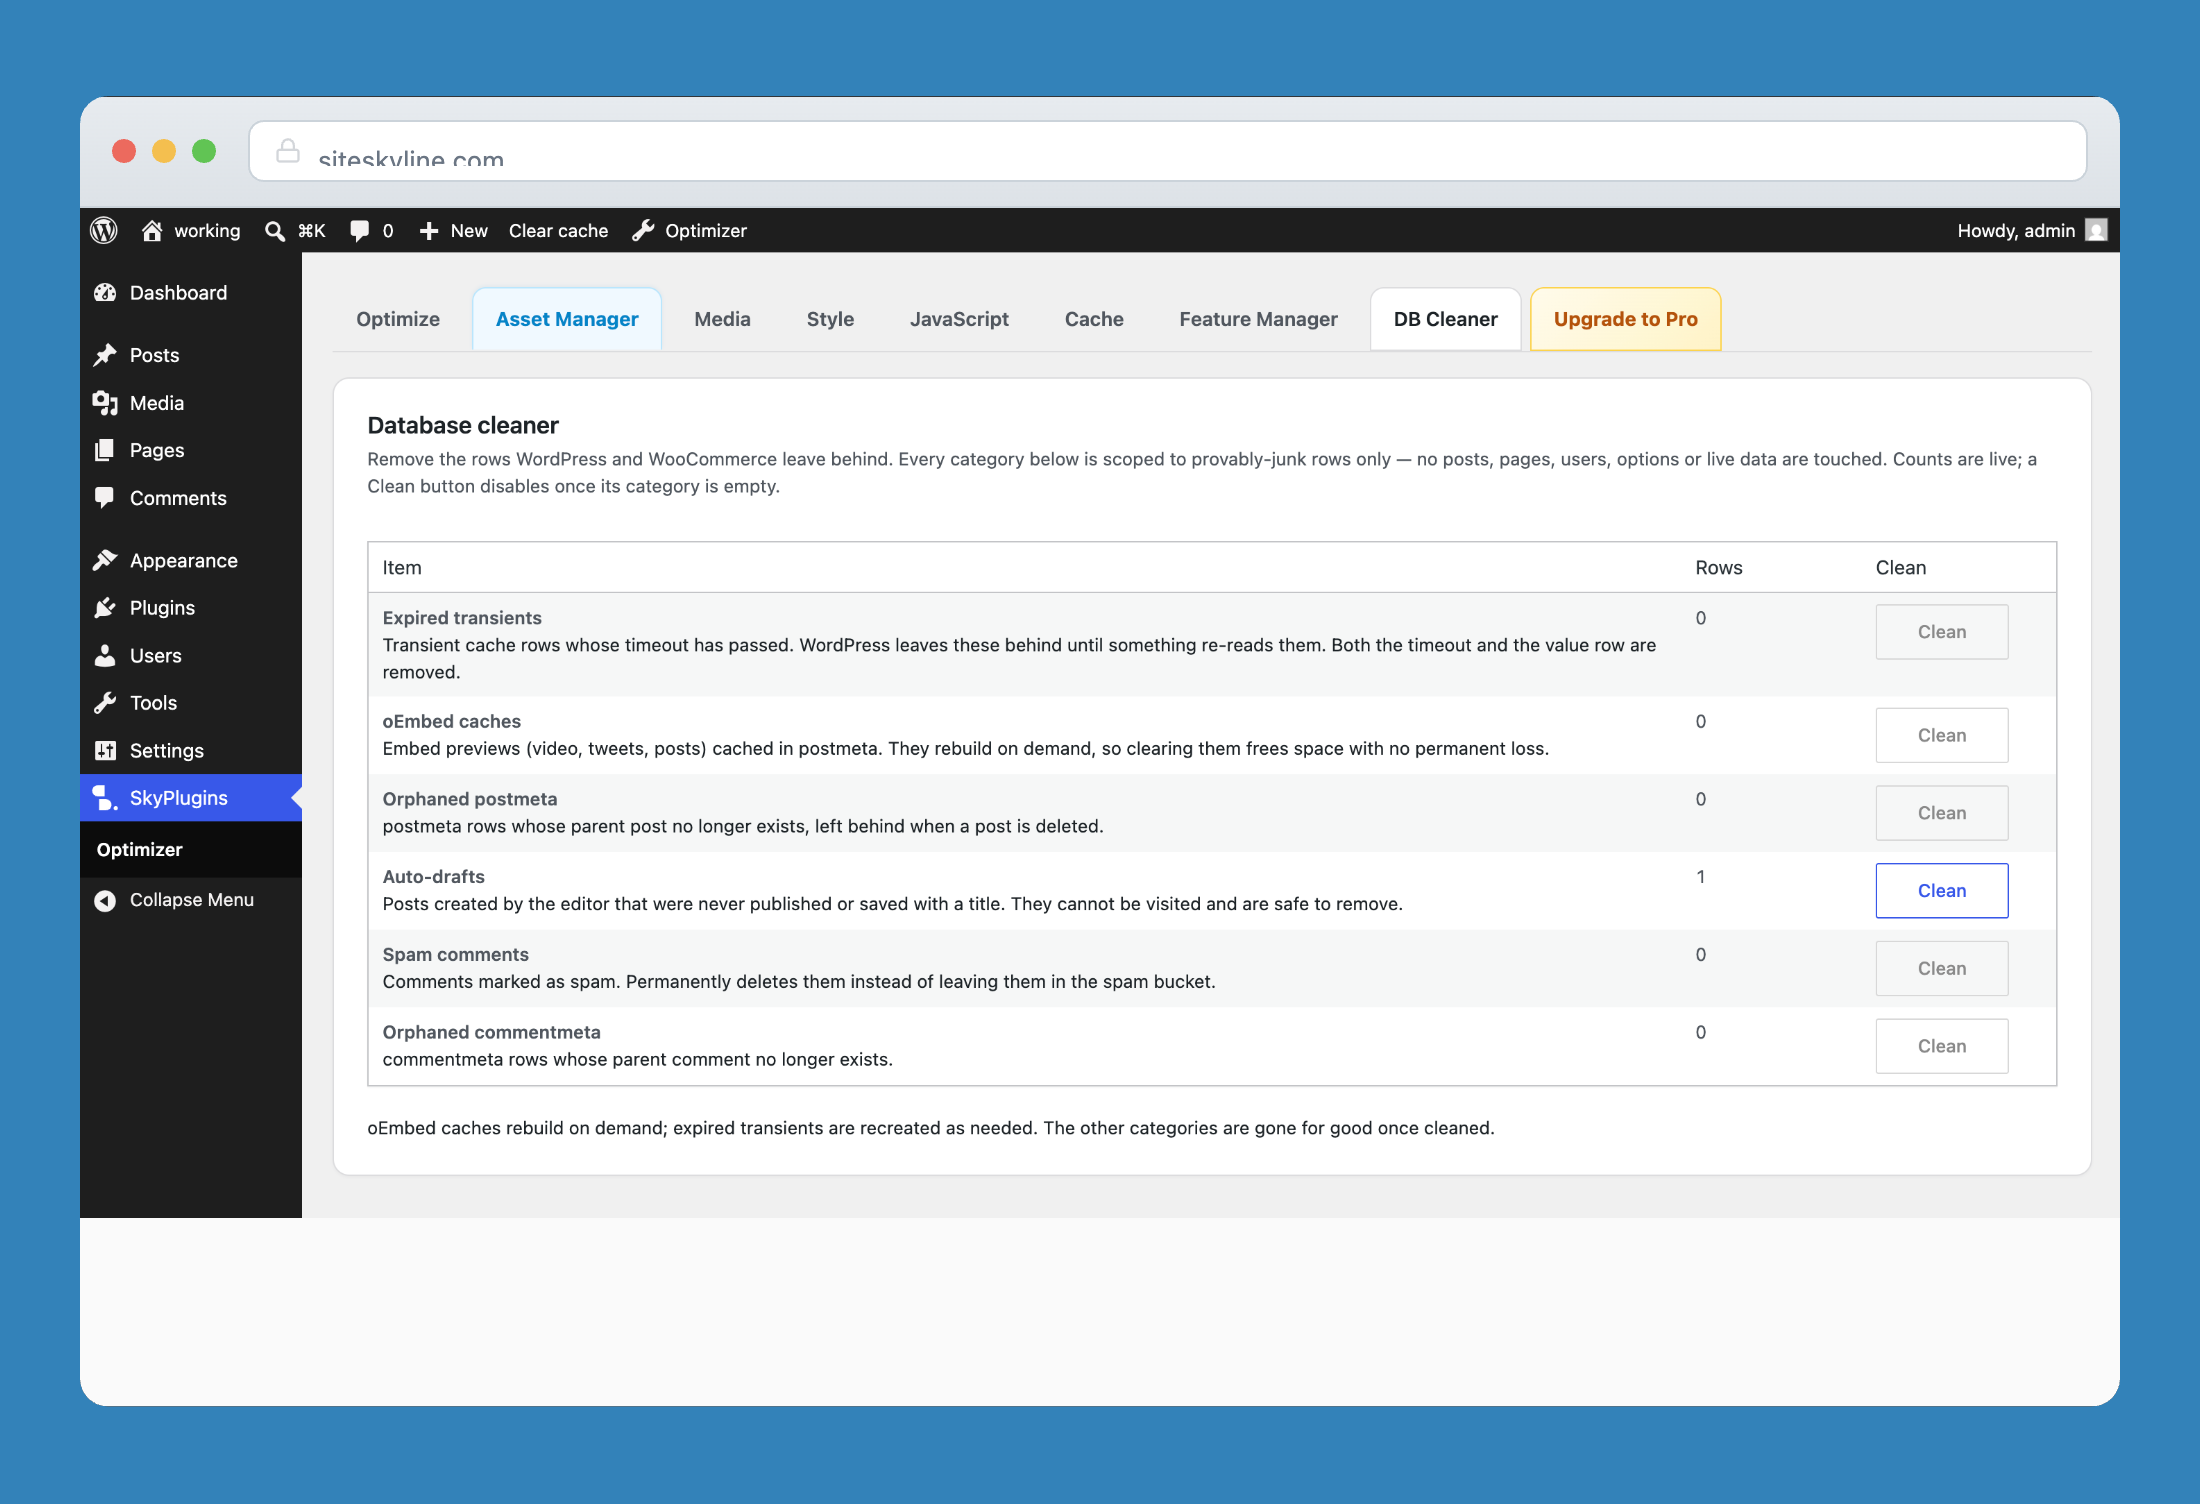Click the New text in admin bar
2200x1504 pixels.
[469, 231]
